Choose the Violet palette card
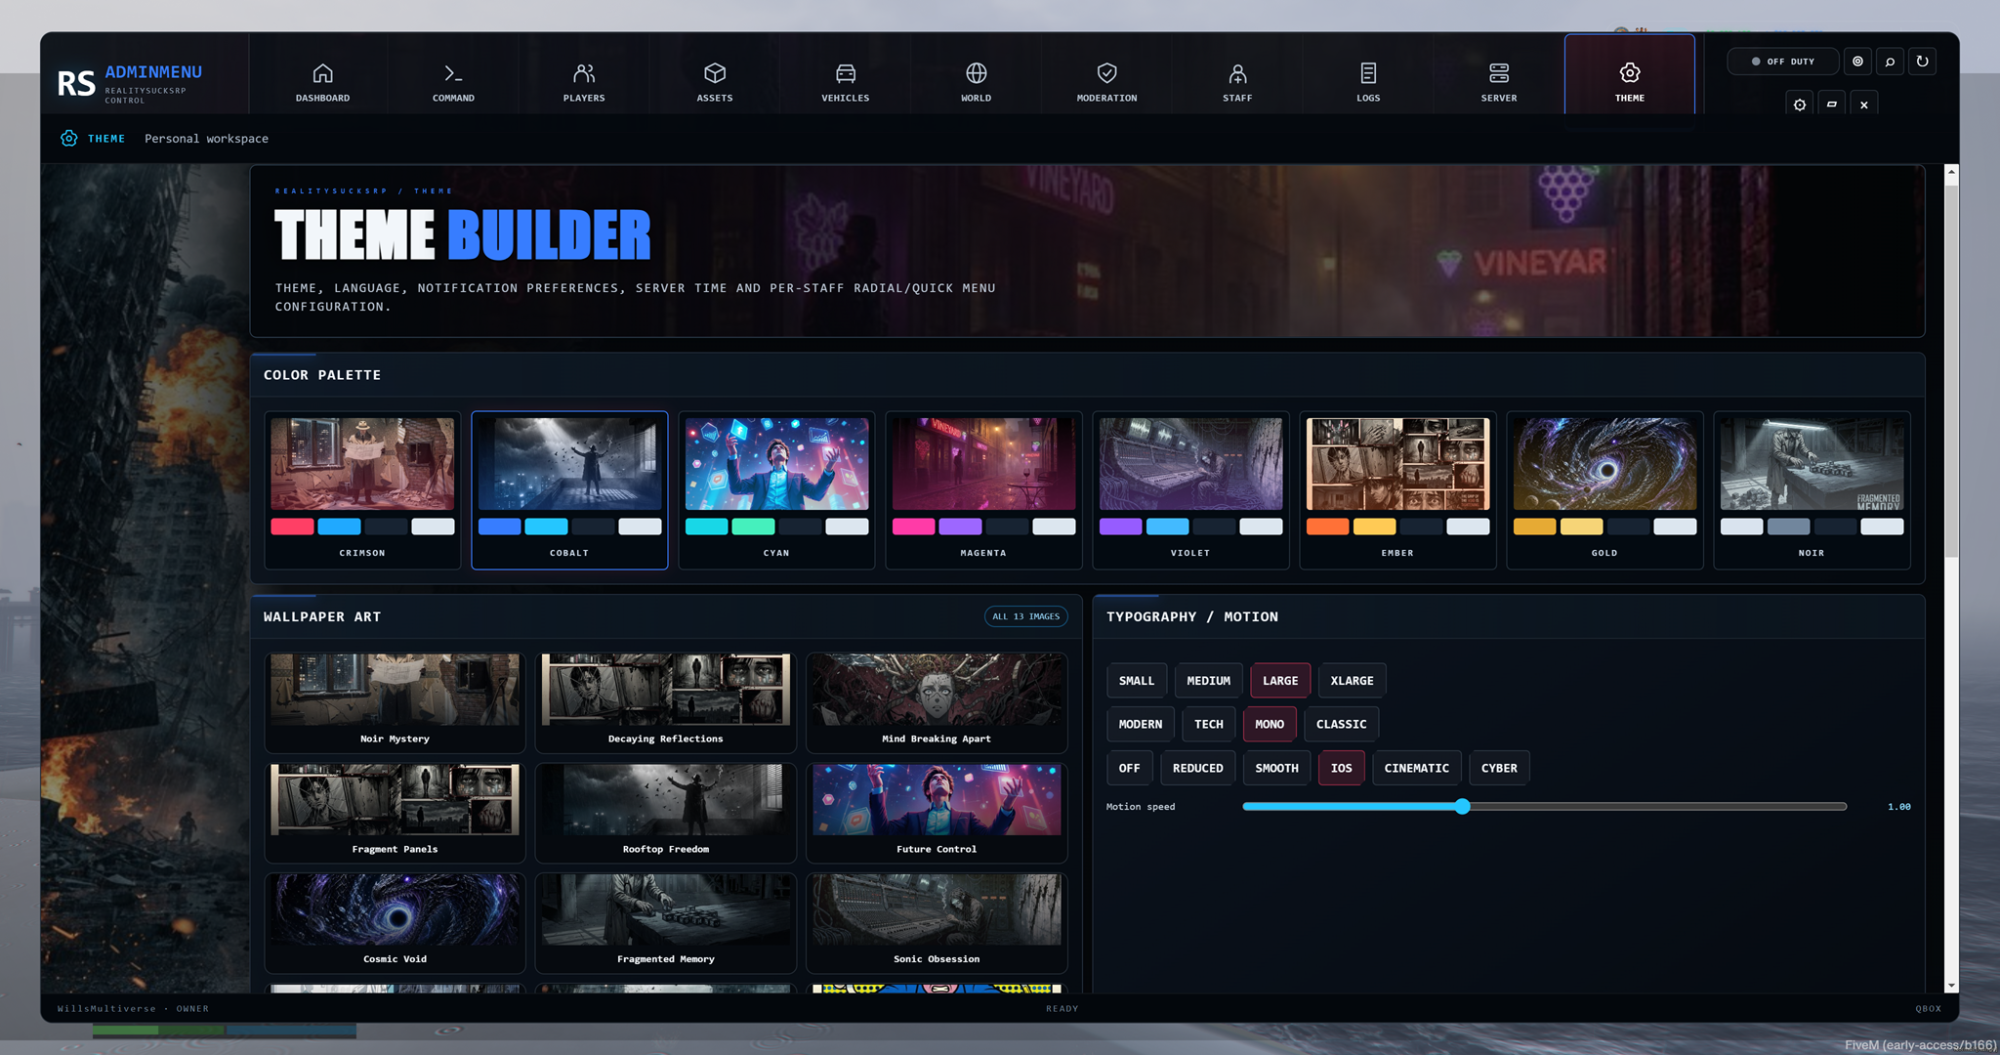The height and width of the screenshot is (1055, 2000). (x=1190, y=490)
